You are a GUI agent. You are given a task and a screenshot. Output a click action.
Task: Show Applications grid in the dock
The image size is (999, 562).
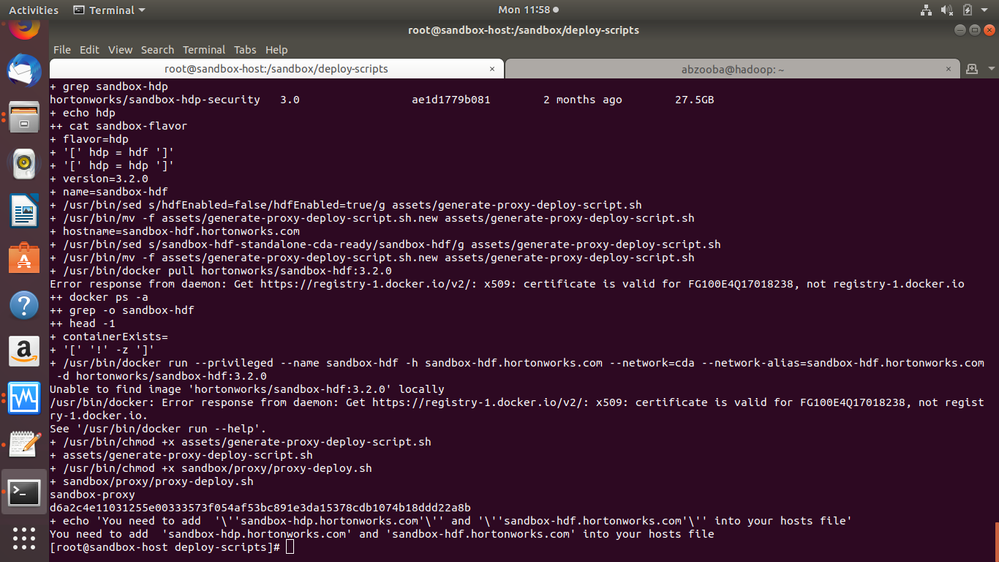click(x=24, y=538)
